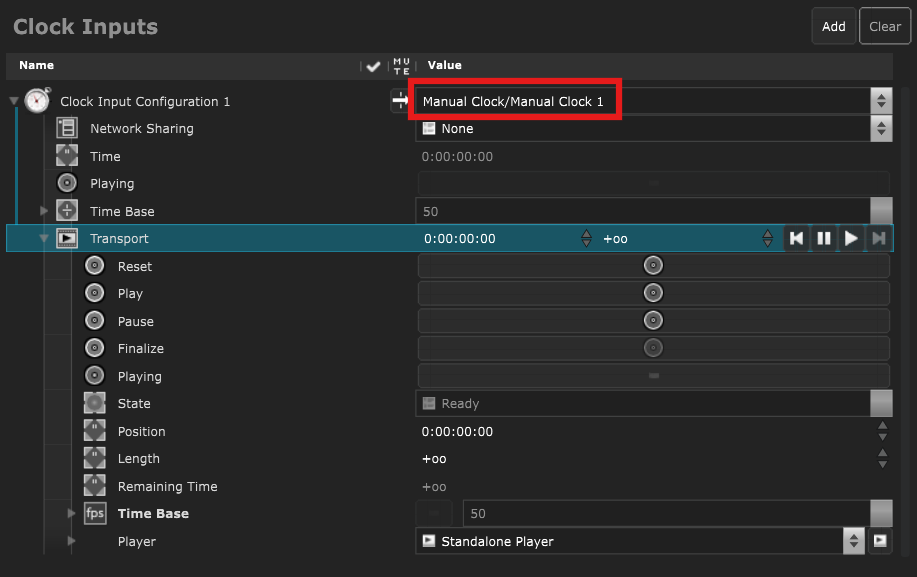Click the Length value +oo
The height and width of the screenshot is (577, 917).
434,459
